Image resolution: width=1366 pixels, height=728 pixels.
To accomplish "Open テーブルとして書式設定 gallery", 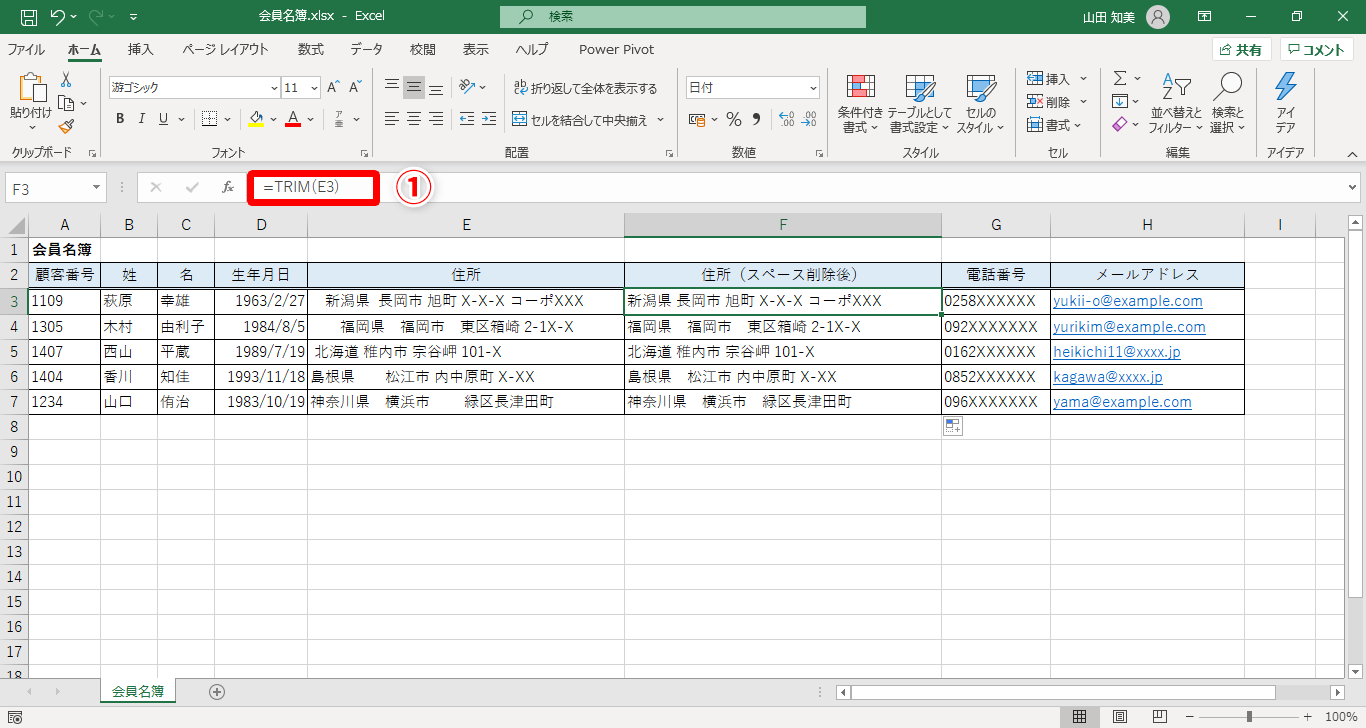I will (x=920, y=104).
